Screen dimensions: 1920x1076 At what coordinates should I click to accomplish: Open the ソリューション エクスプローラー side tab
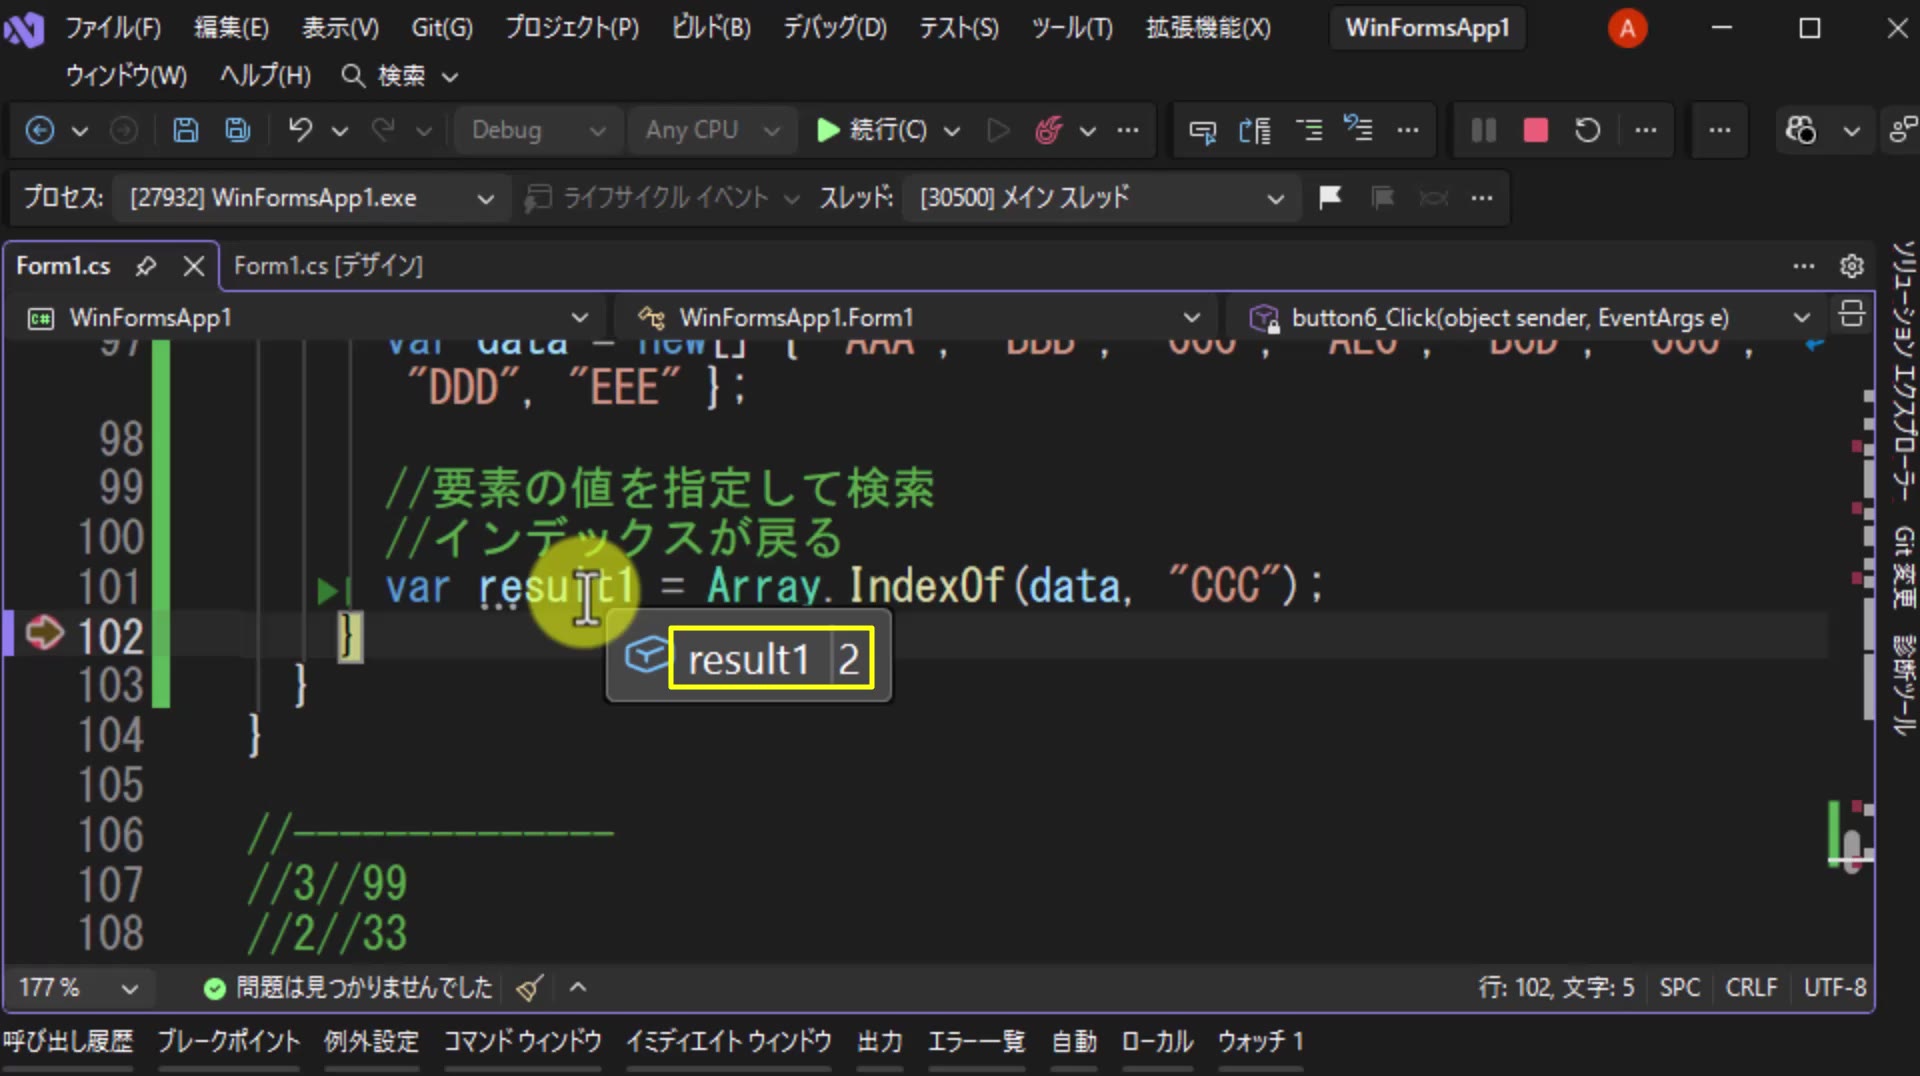point(1903,370)
